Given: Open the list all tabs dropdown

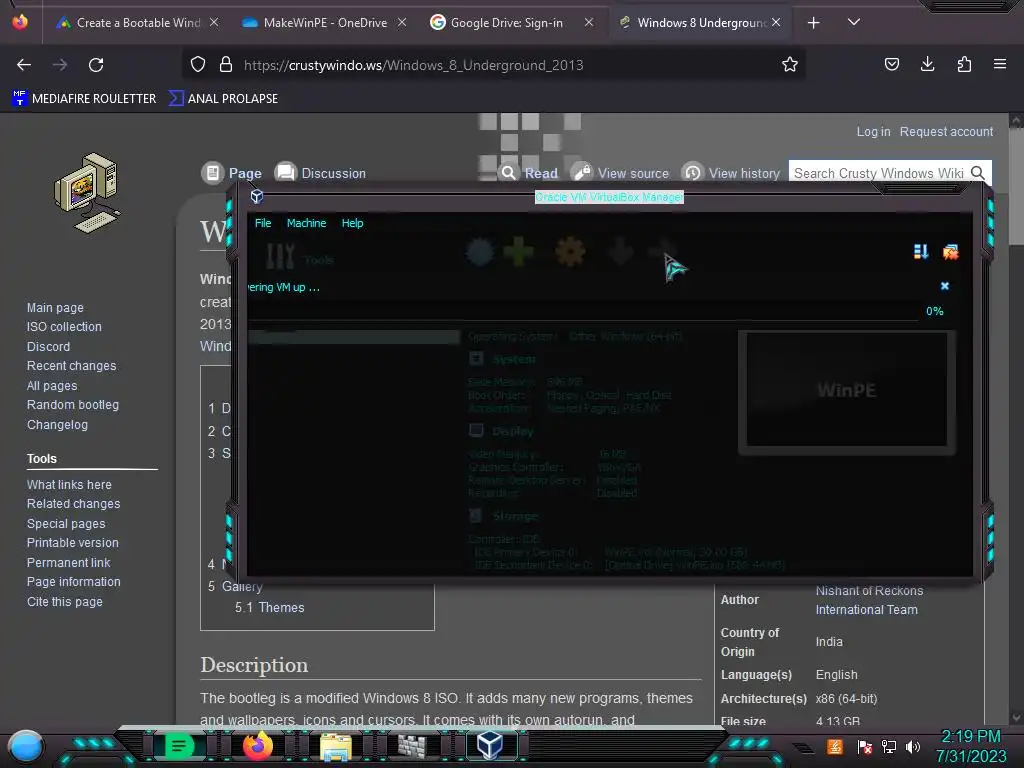Looking at the screenshot, I should [x=854, y=22].
